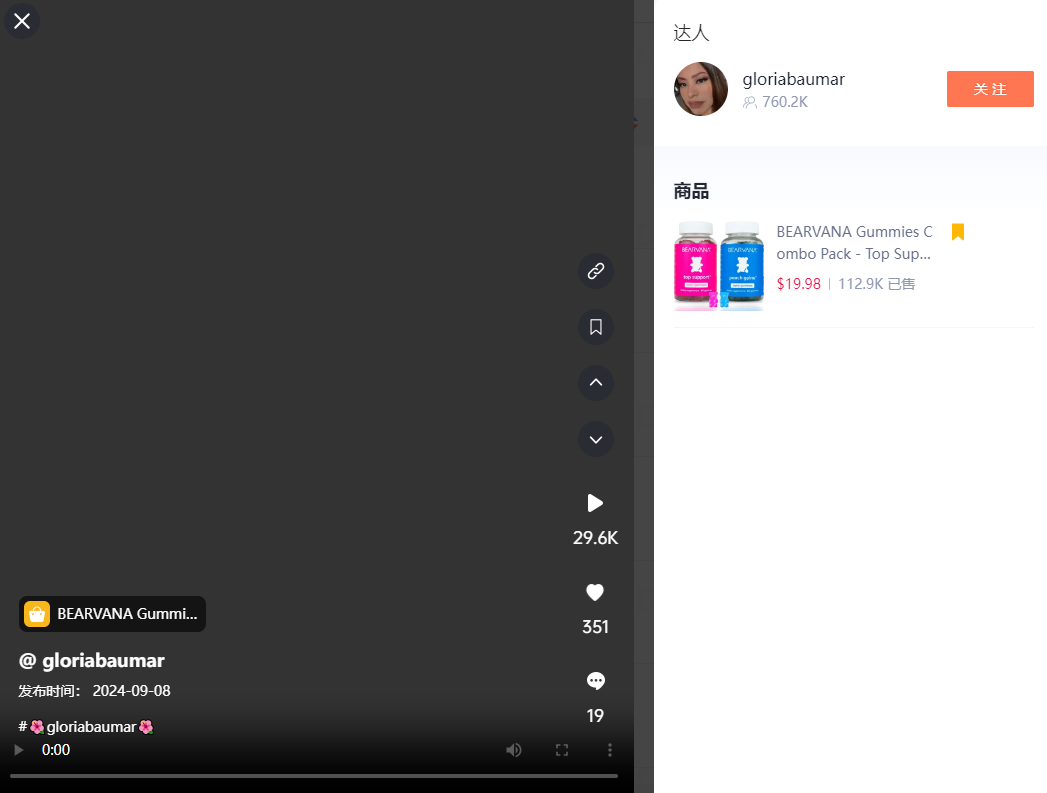Click the 29.6K views count
Viewport: 1047px width, 793px height.
click(x=596, y=538)
